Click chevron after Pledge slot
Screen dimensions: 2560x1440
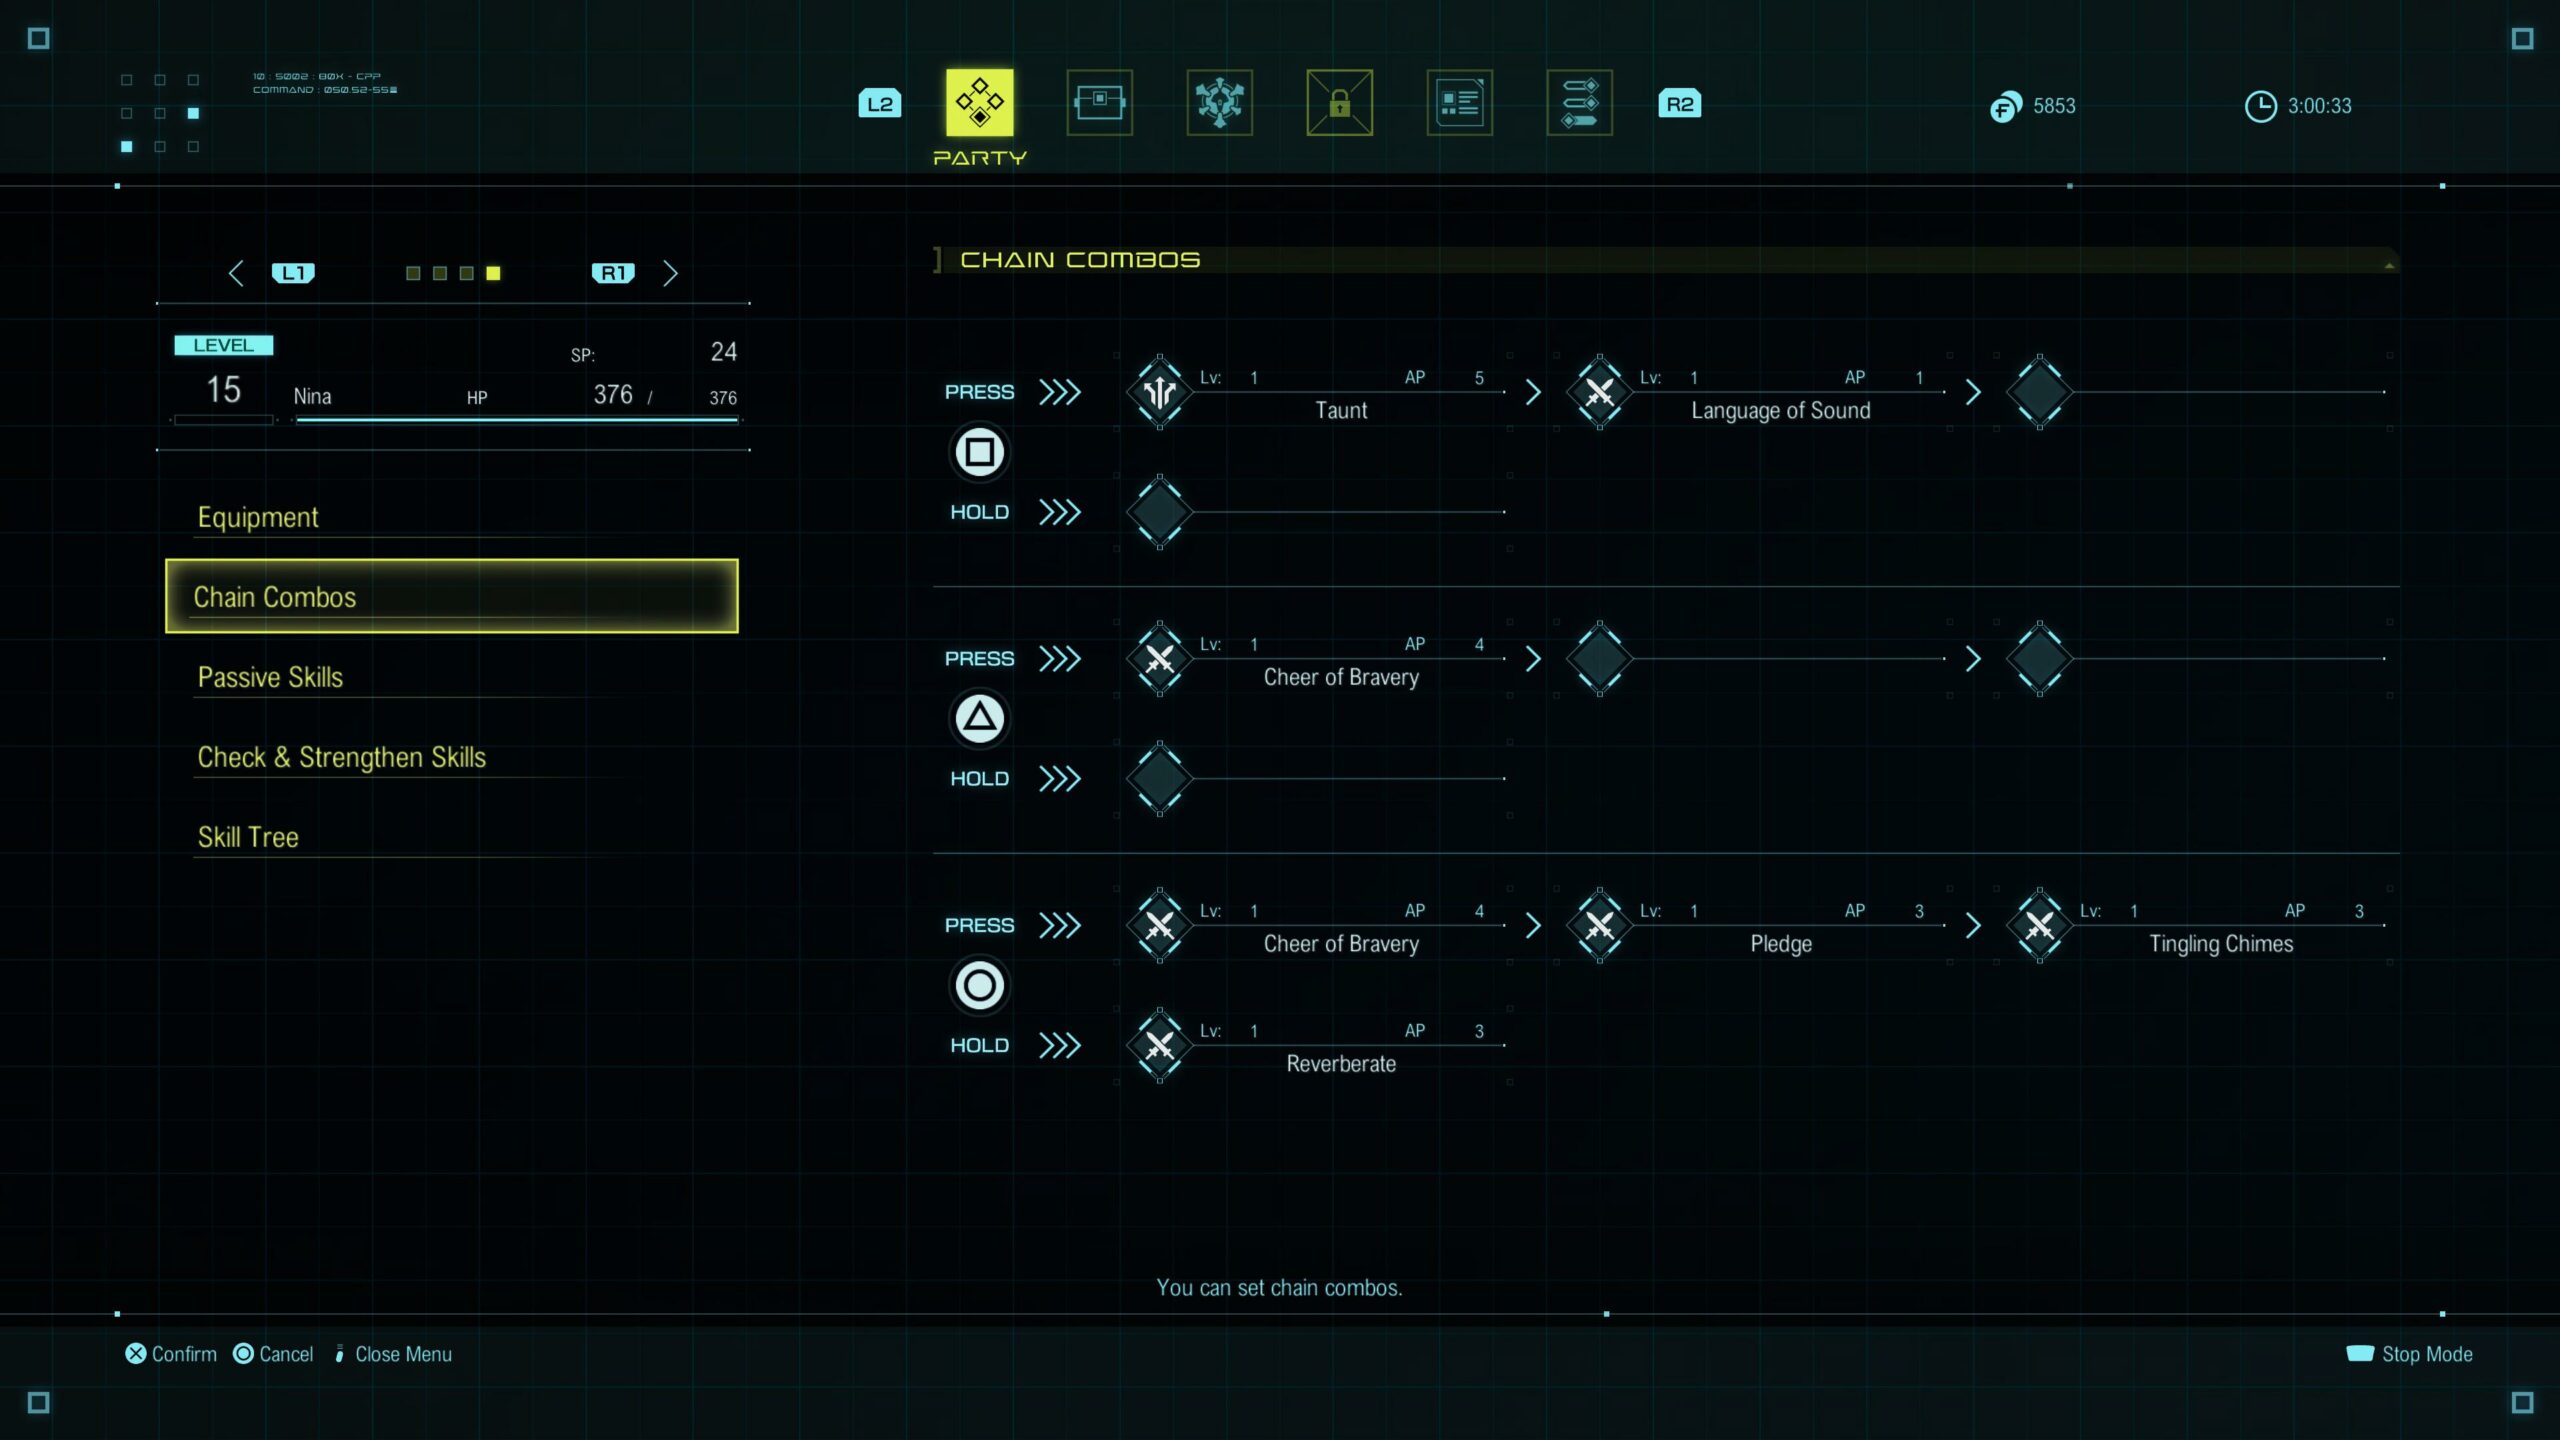click(1973, 926)
